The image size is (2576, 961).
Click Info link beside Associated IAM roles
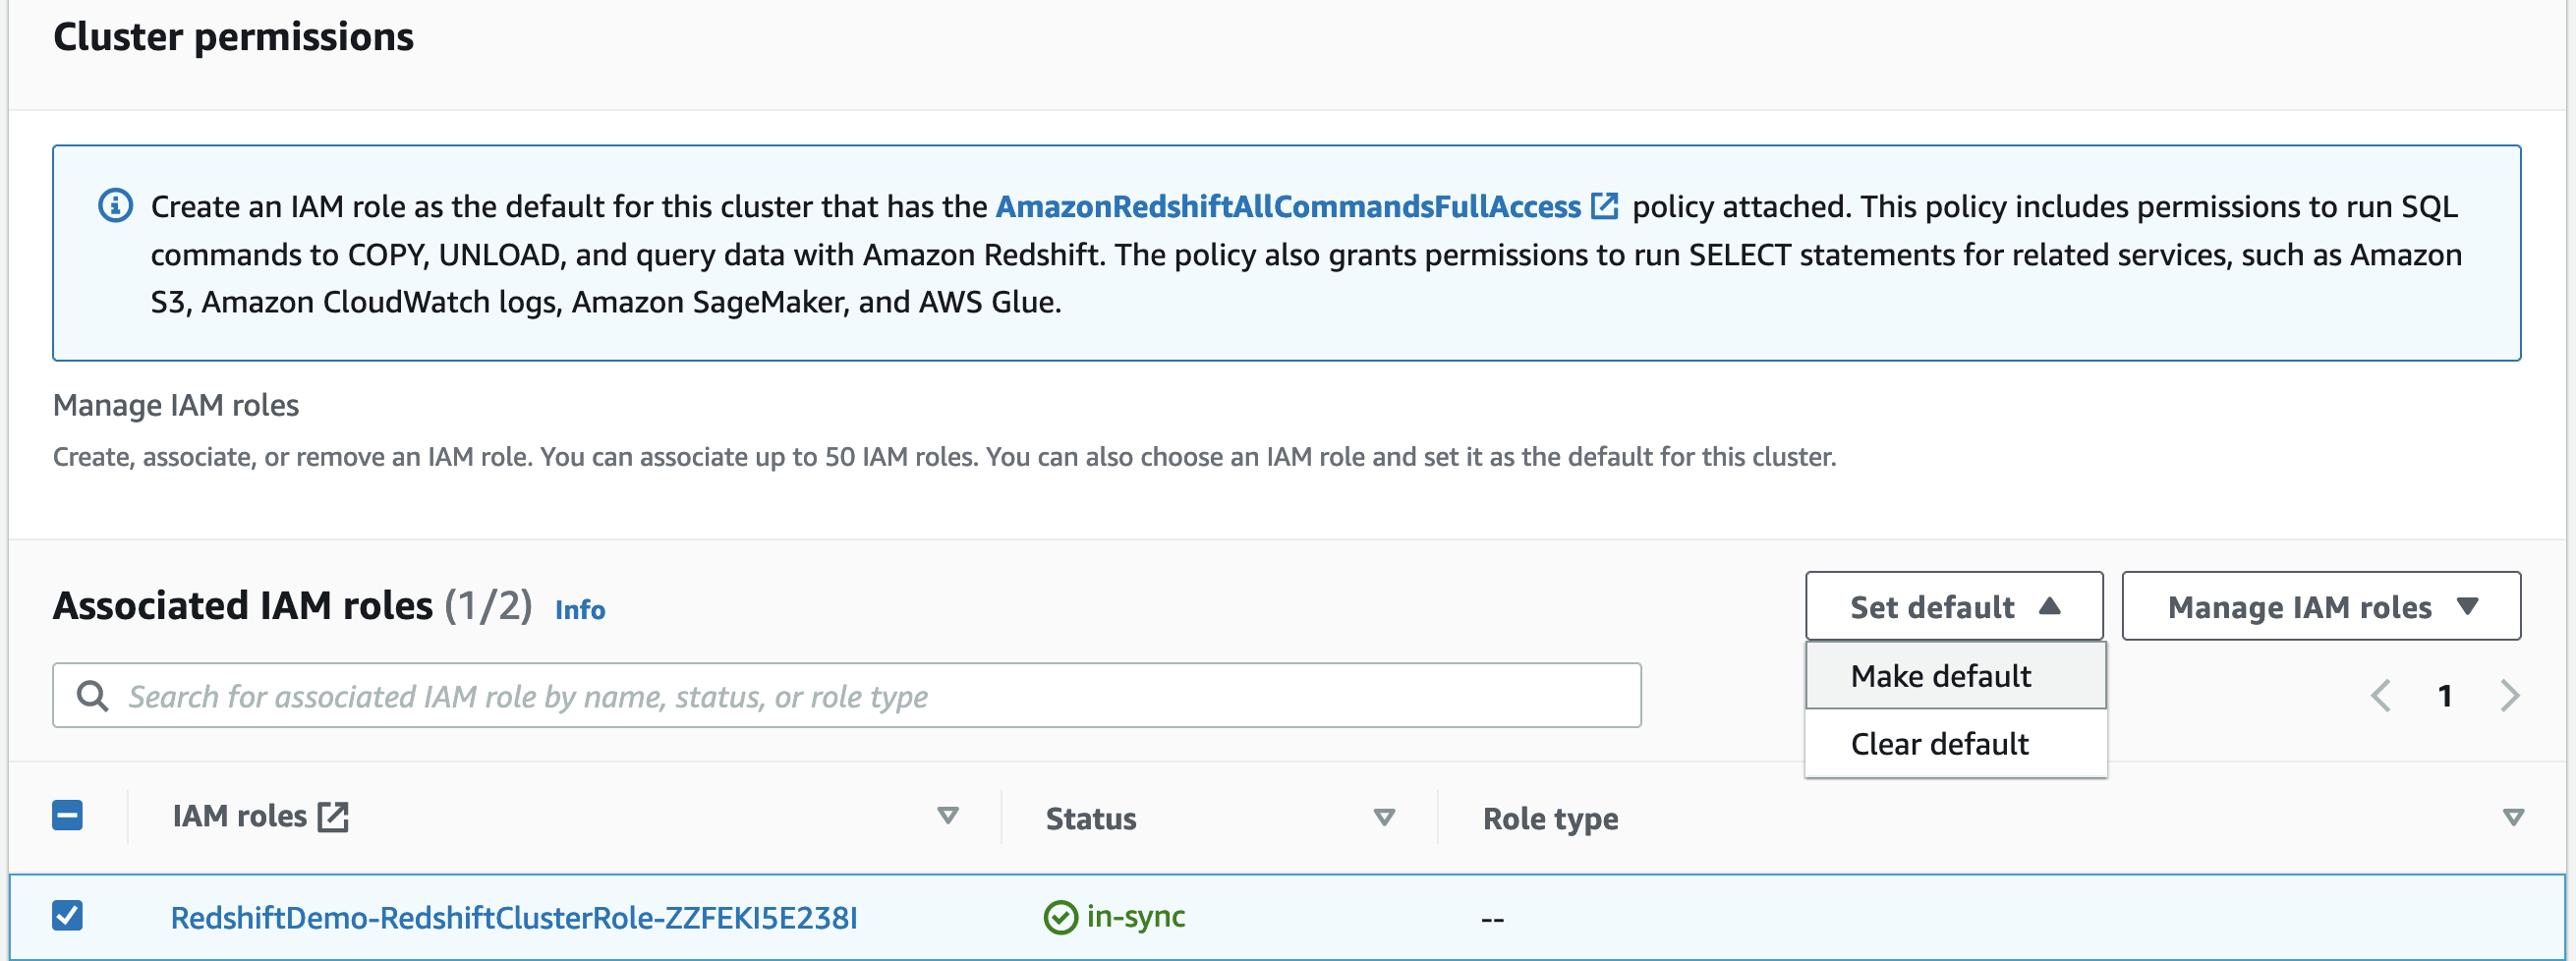click(x=580, y=610)
